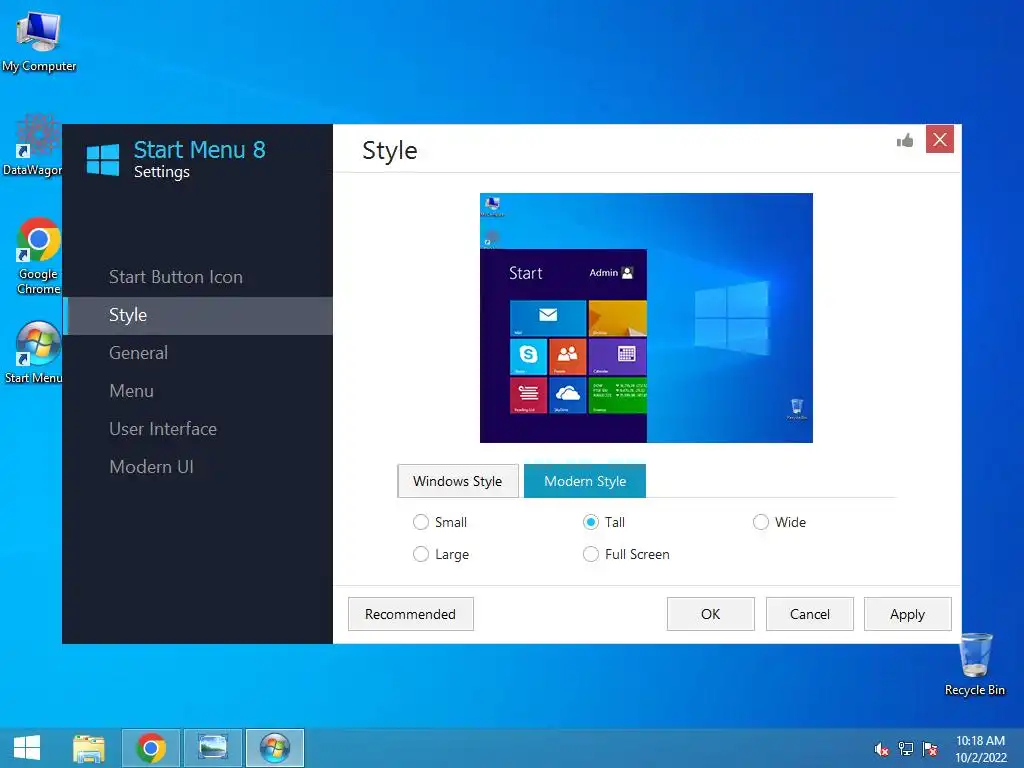Screen dimensions: 1024x768
Task: Click the Start menu style preview image
Action: point(647,318)
